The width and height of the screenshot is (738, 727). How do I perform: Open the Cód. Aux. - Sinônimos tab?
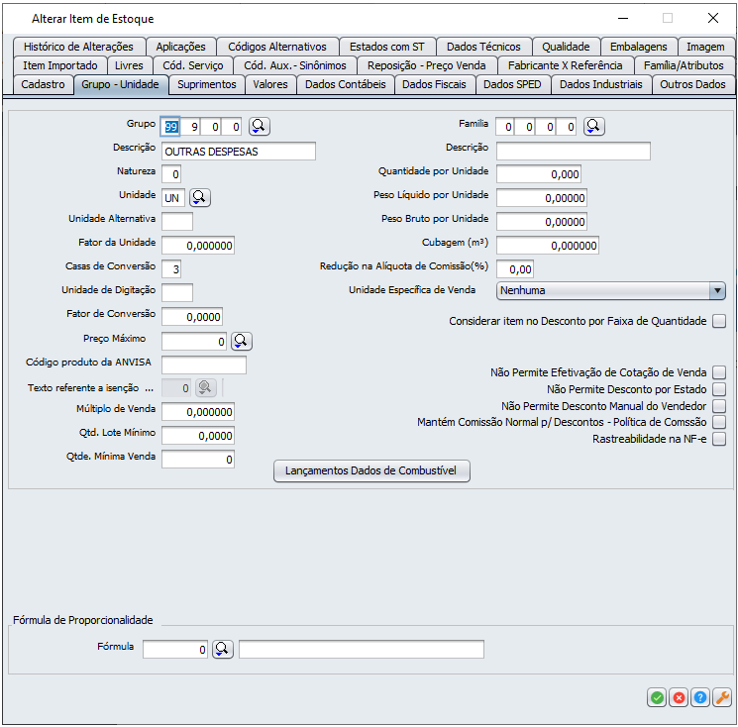pos(295,65)
